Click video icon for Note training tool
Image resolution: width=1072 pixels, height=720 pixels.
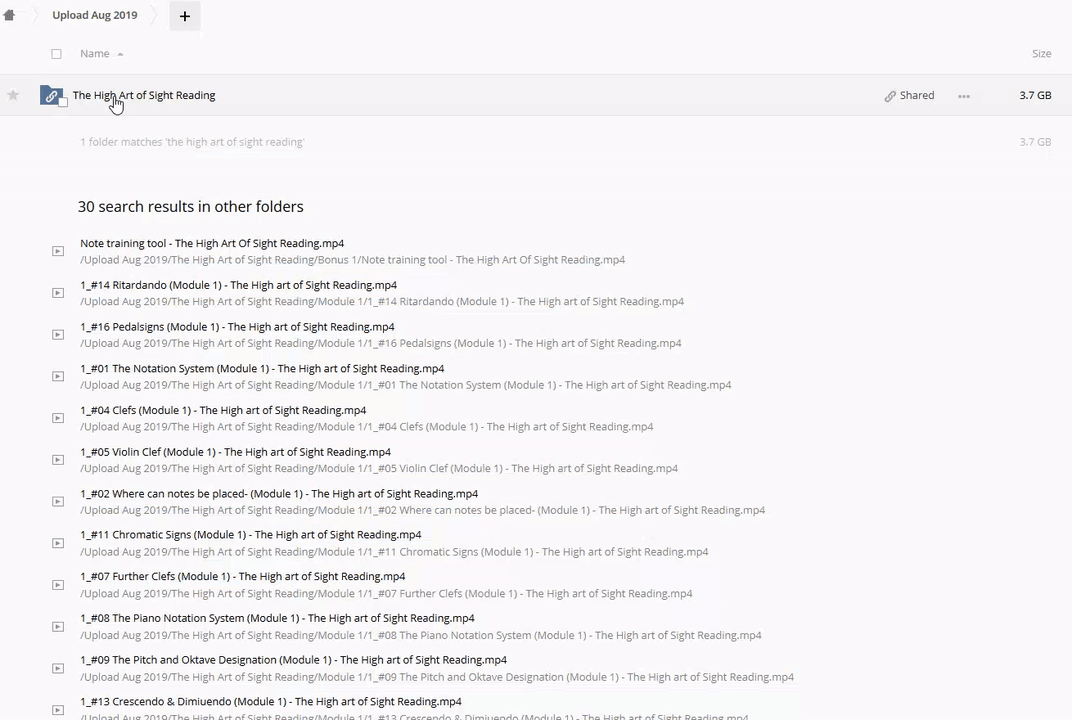[x=58, y=251]
